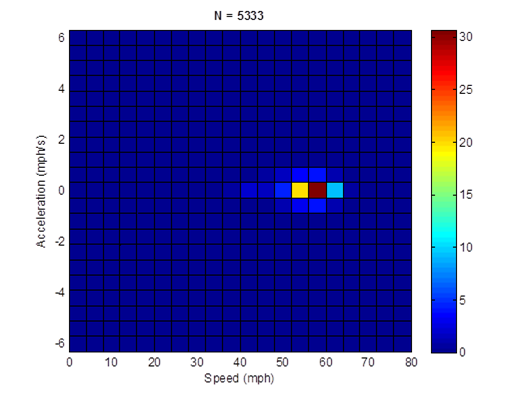Viewport: 528px width, 395px height.
Task: Click colorbar tick label 15
Action: (x=466, y=195)
